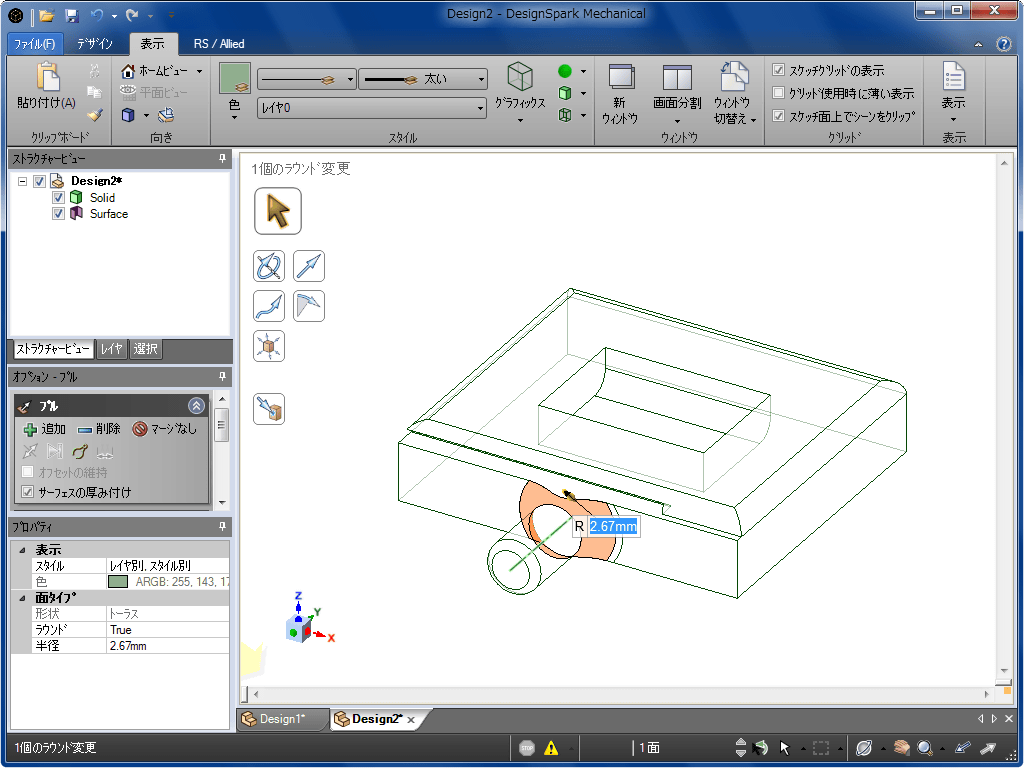
Task: Click the Add (追加) green plus icon
Action: tap(30, 429)
